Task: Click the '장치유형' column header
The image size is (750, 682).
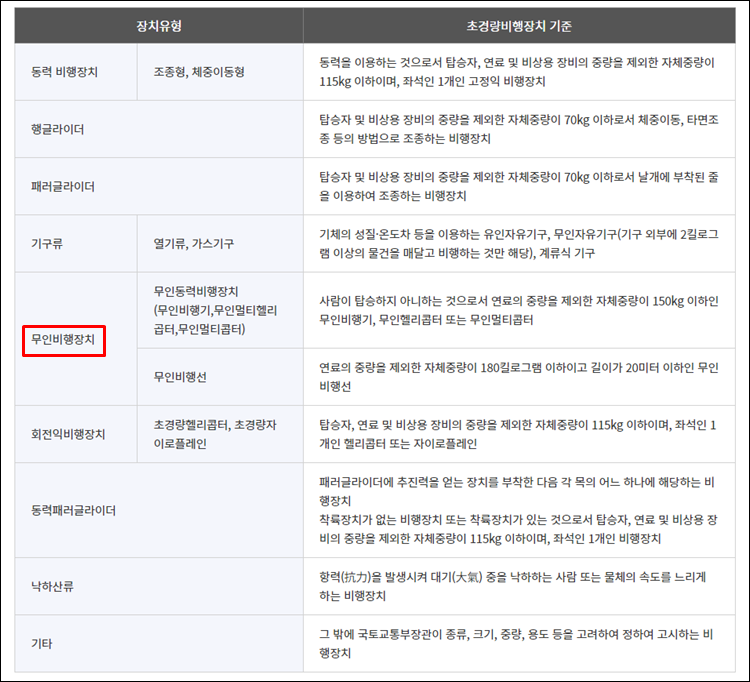Action: [159, 26]
